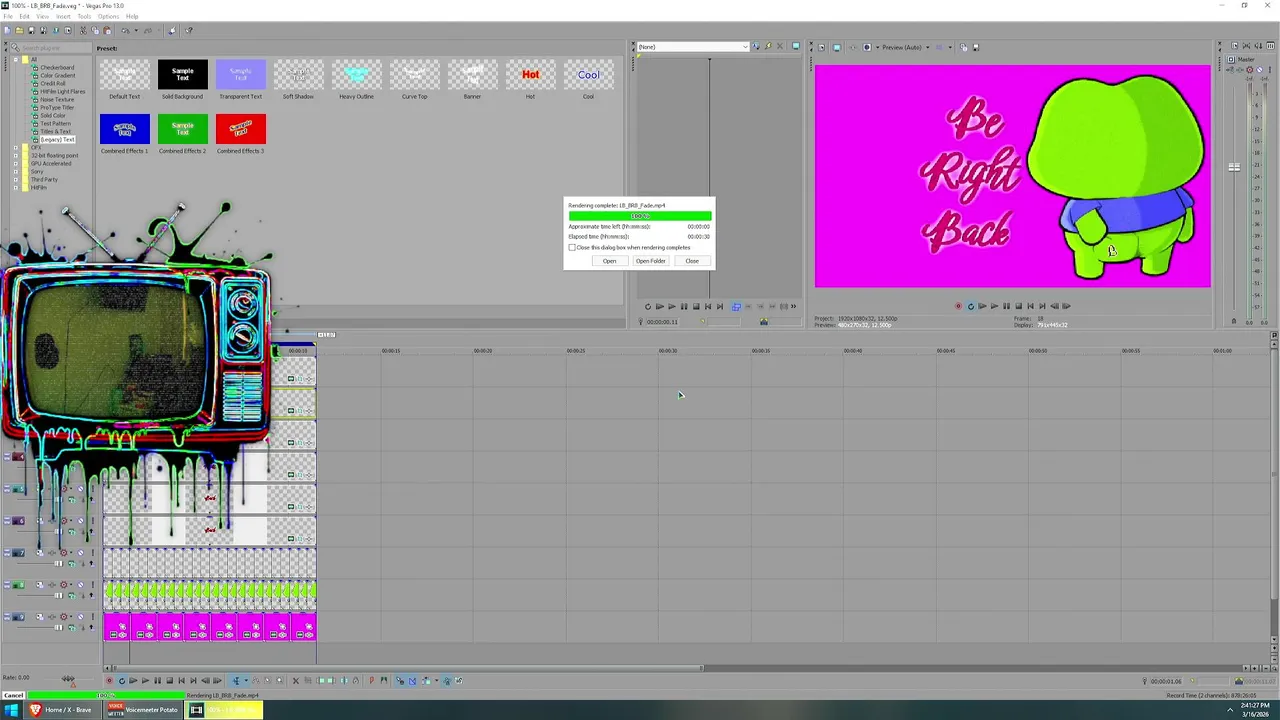The height and width of the screenshot is (720, 1280).
Task: Click Video Preview on External Monitor icon
Action: (837, 47)
